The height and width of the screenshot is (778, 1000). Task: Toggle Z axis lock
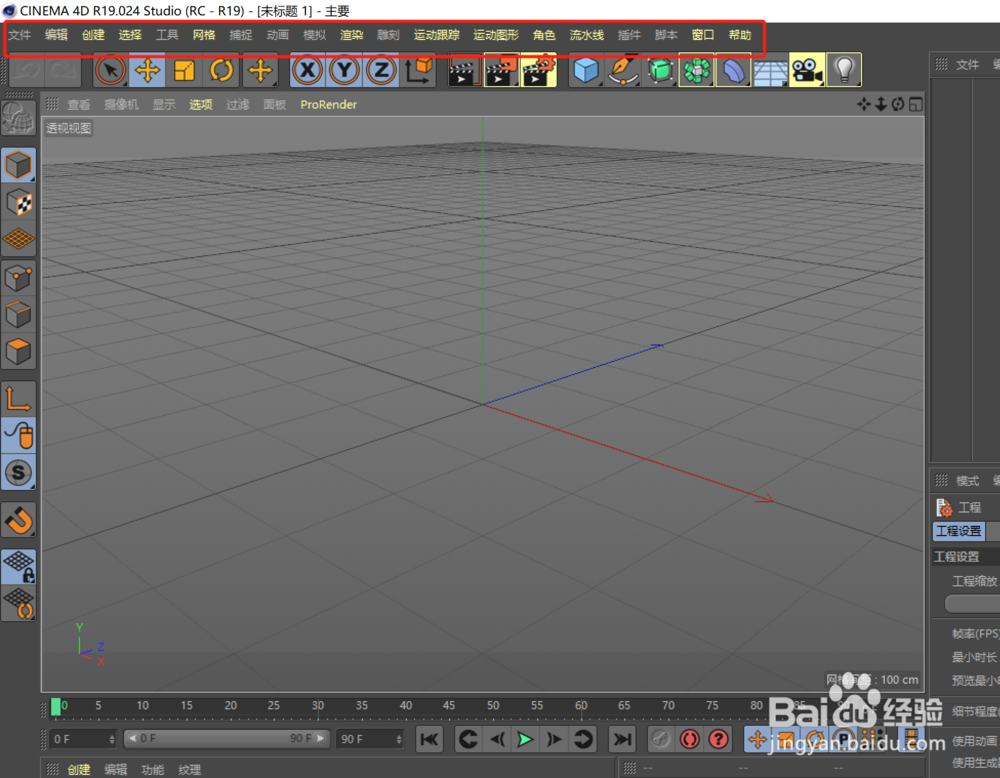click(x=381, y=70)
